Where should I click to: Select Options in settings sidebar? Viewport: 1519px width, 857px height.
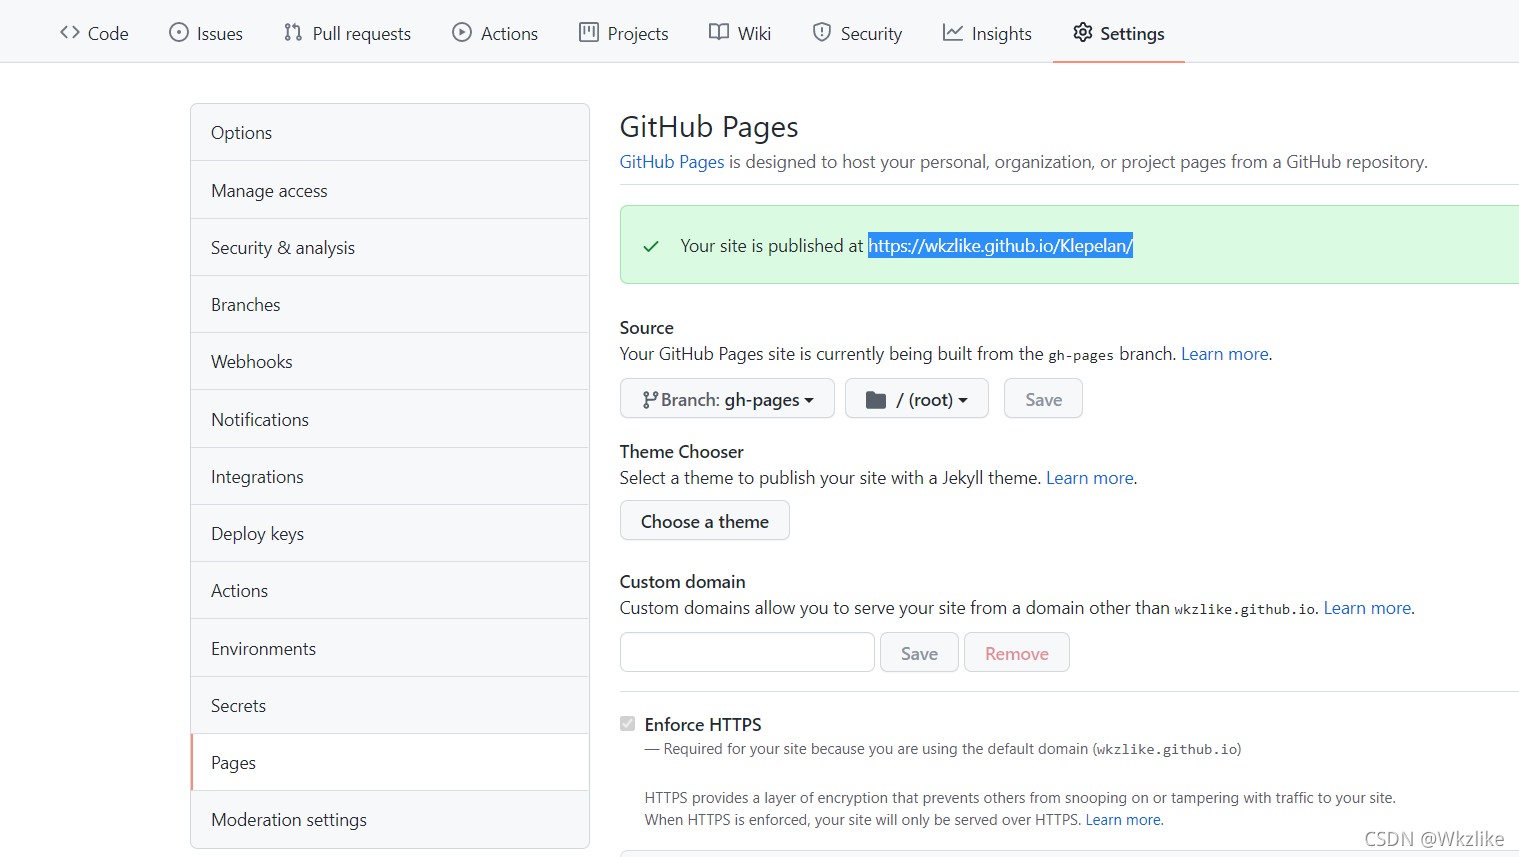390,132
